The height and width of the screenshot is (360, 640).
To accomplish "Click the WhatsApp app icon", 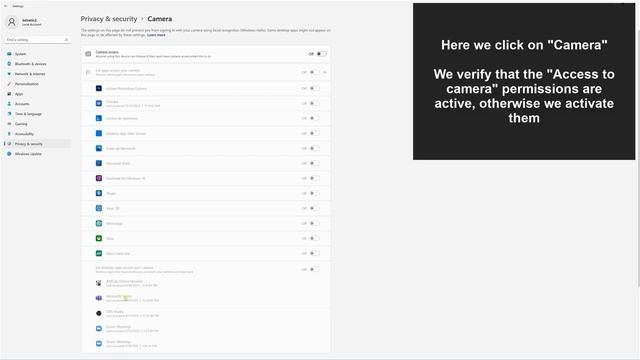I will pyautogui.click(x=99, y=223).
